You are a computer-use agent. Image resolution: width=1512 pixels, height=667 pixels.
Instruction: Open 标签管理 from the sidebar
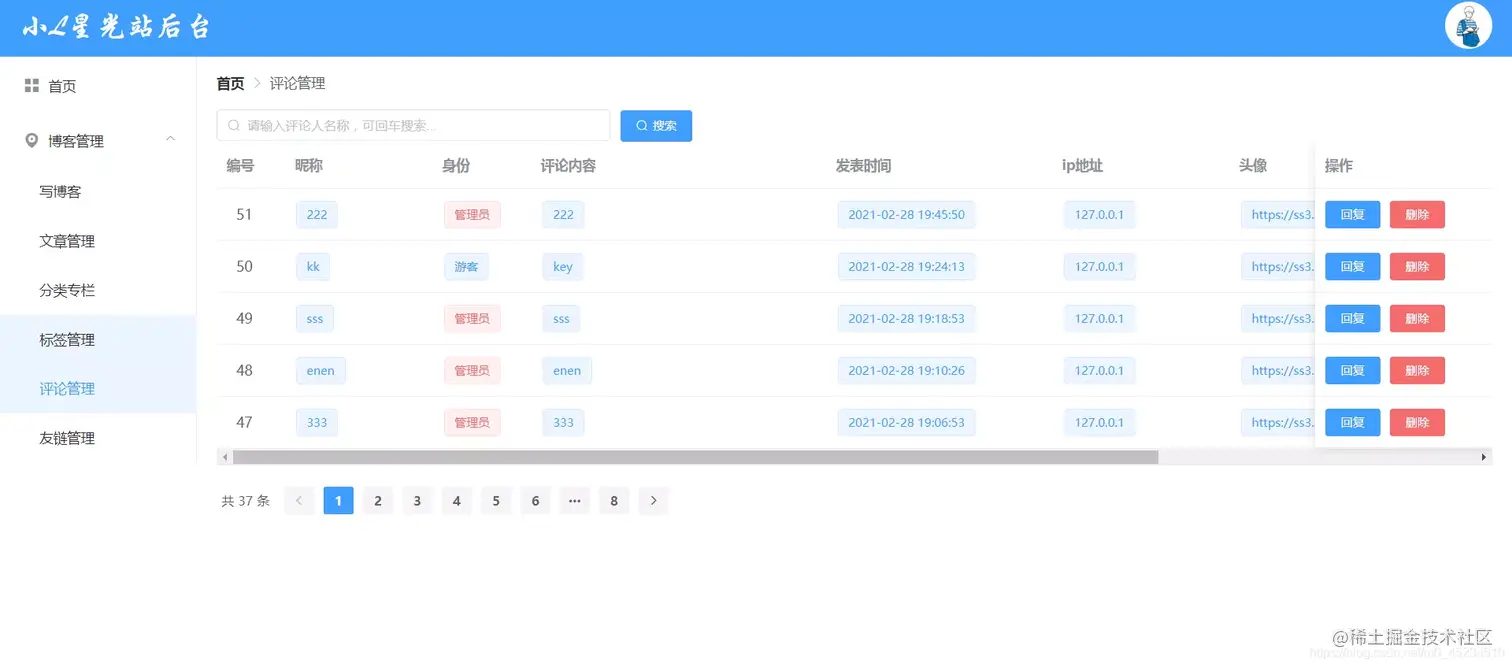[x=67, y=339]
